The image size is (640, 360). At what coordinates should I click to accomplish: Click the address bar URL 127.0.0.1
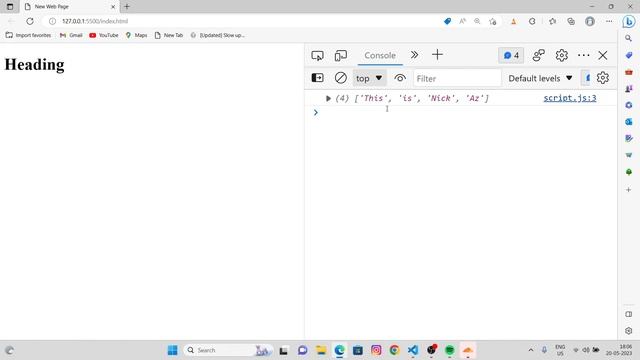95,21
